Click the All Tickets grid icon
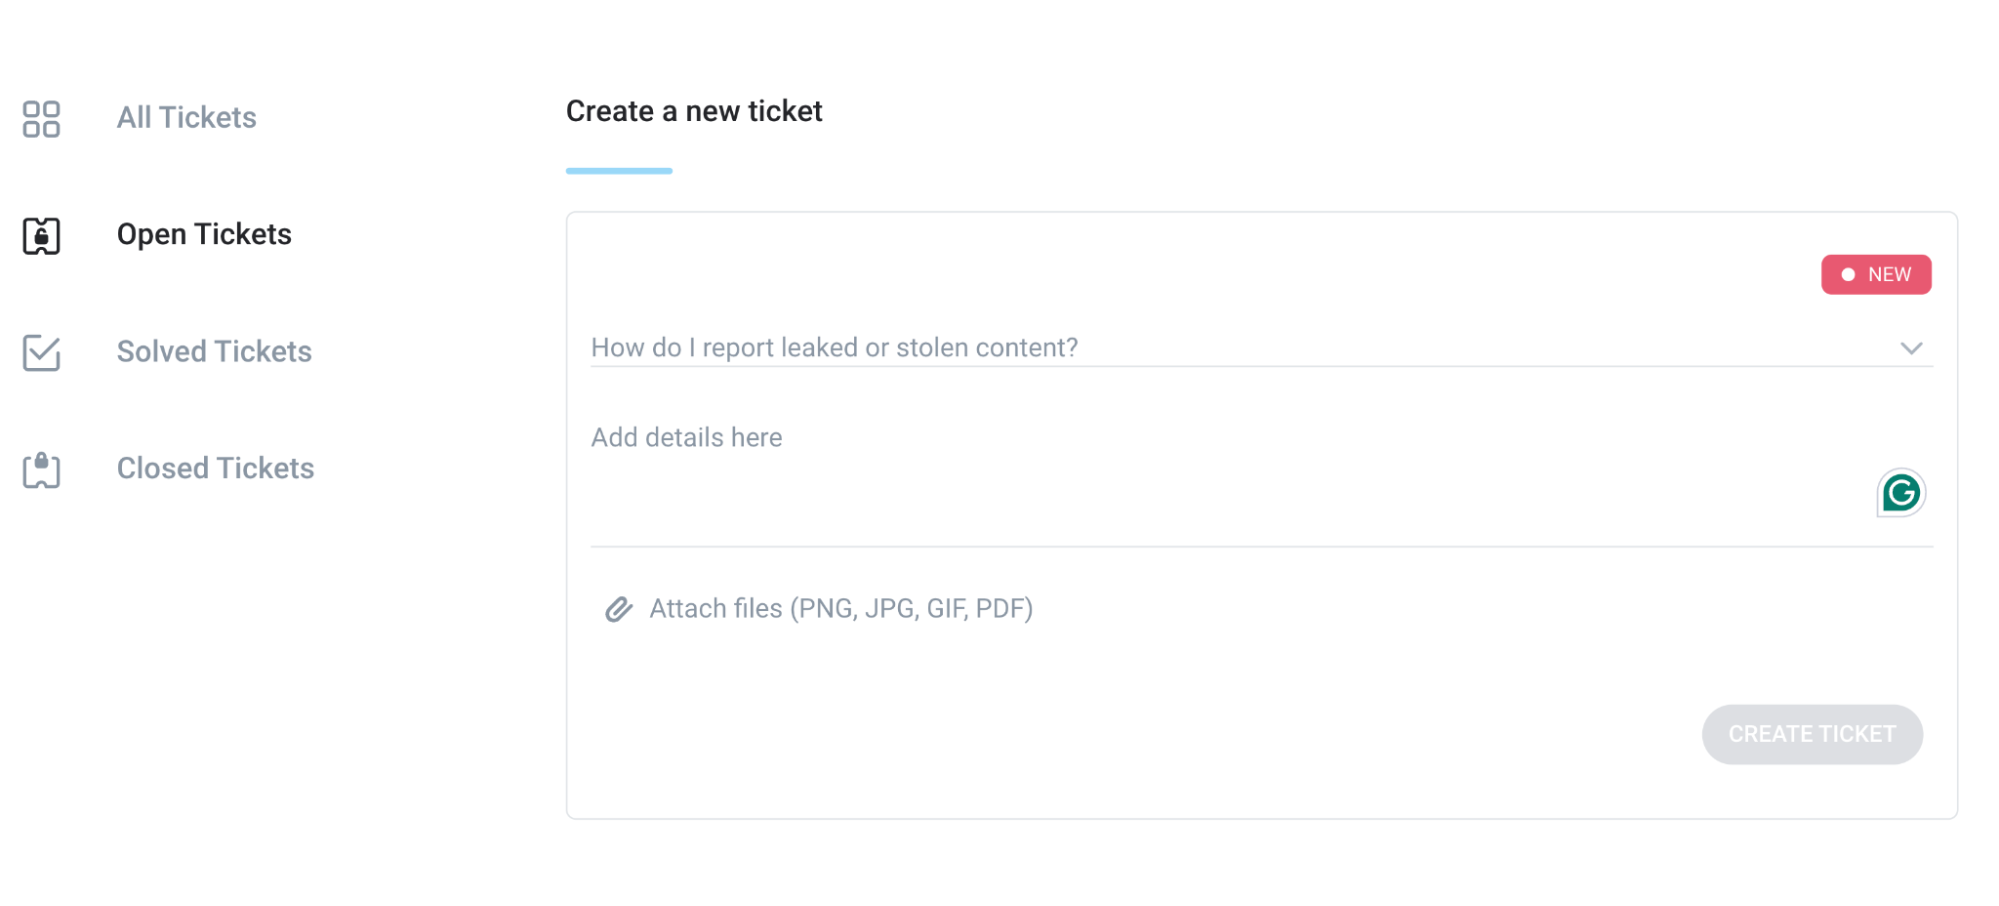This screenshot has width=1999, height=906. [41, 118]
